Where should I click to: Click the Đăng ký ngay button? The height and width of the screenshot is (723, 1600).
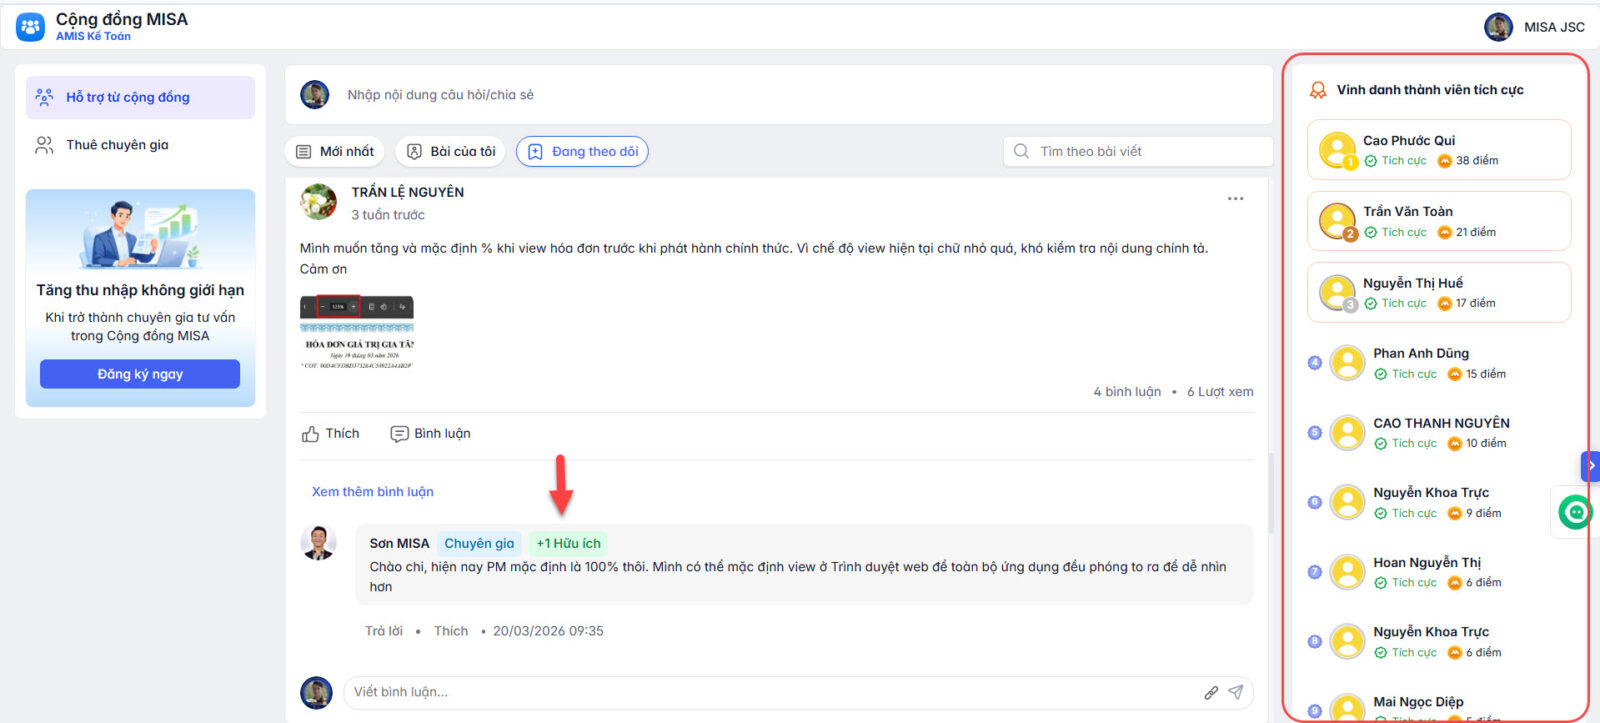coord(140,374)
